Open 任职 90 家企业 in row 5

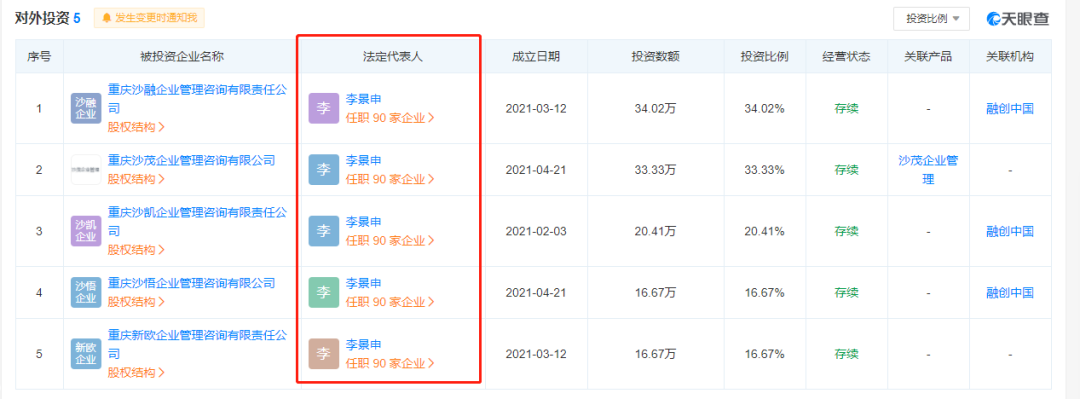(390, 363)
